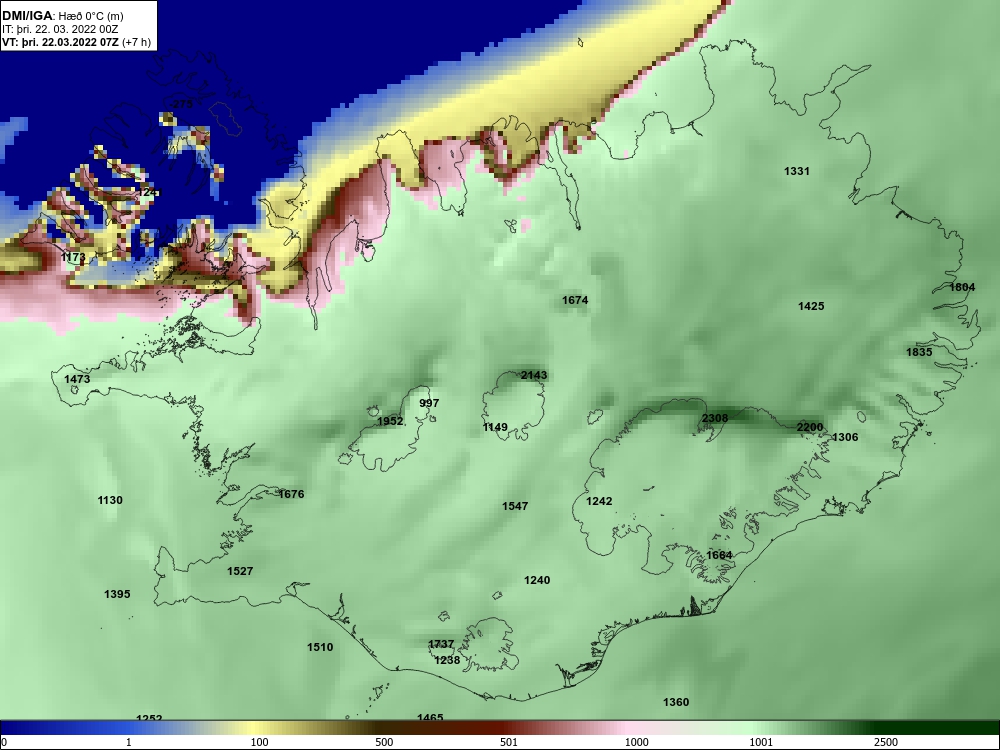Click the 1737 height value
This screenshot has height=750, width=1000.
tap(441, 644)
